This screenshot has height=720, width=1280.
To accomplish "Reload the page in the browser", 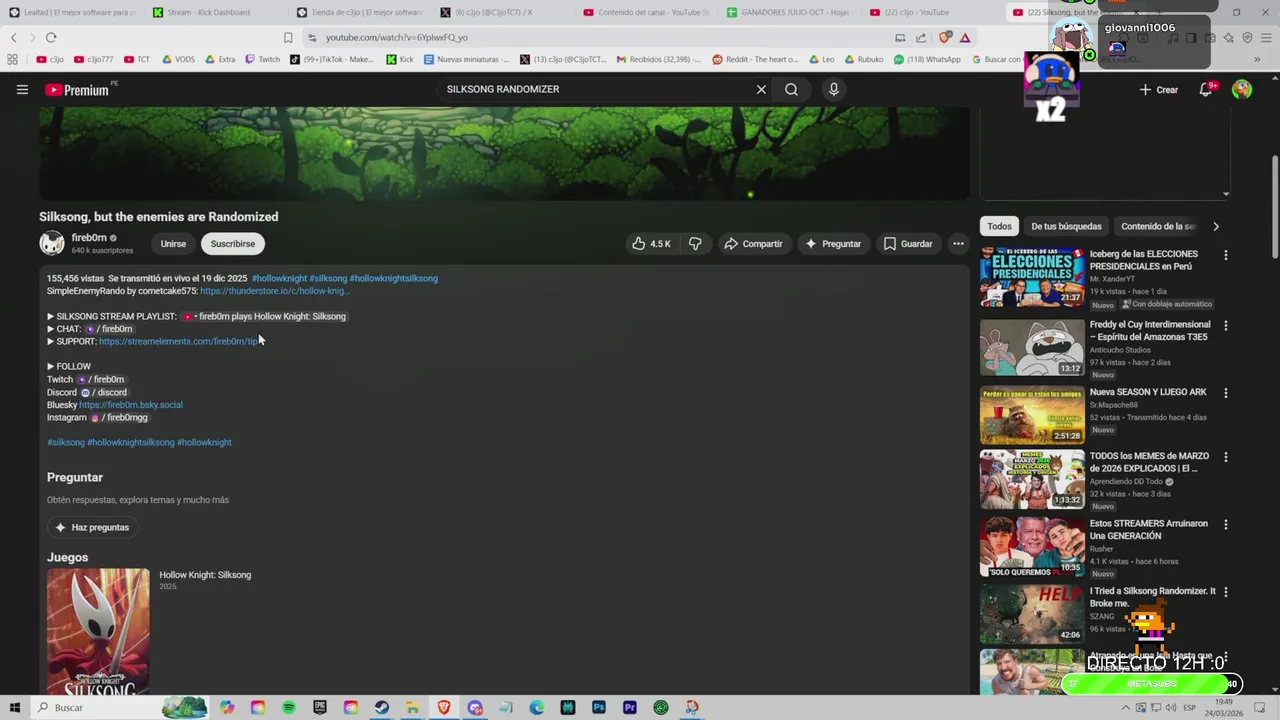I will 51,37.
